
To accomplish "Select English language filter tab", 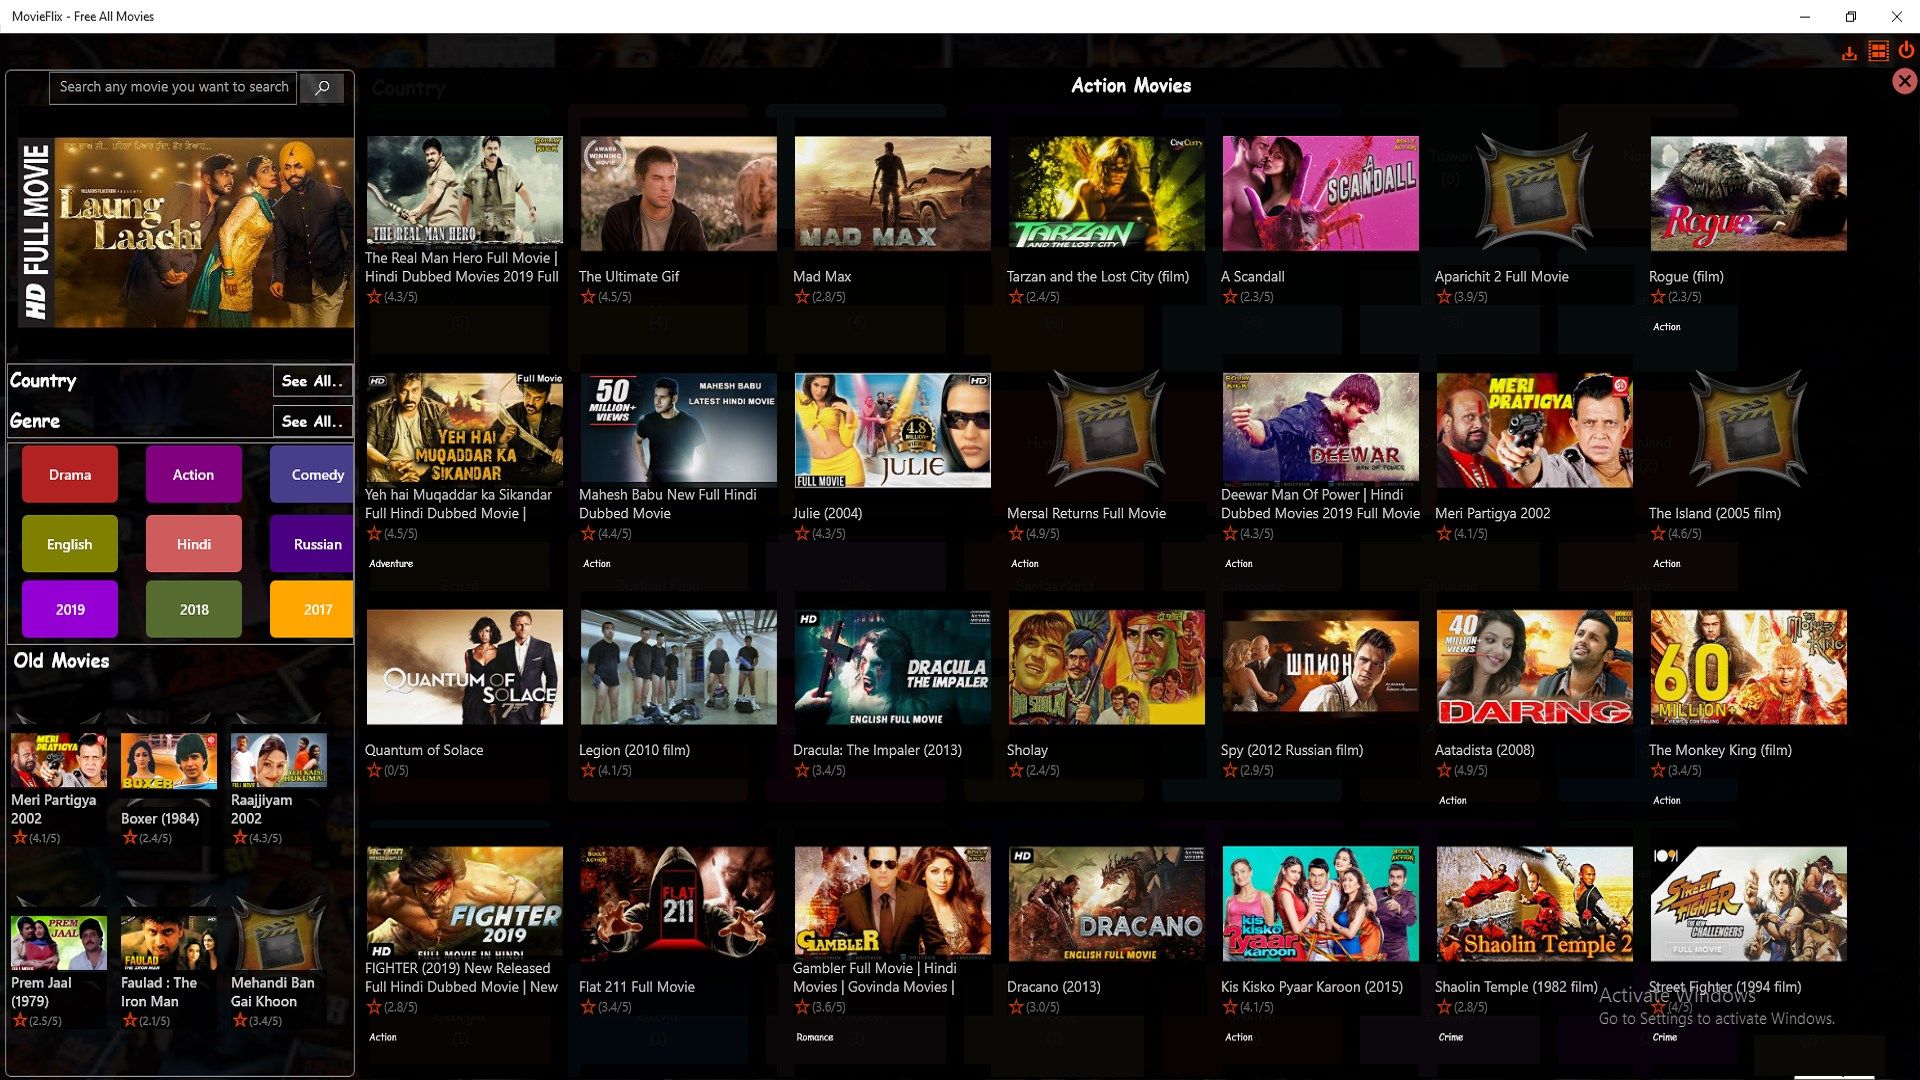I will 70,543.
